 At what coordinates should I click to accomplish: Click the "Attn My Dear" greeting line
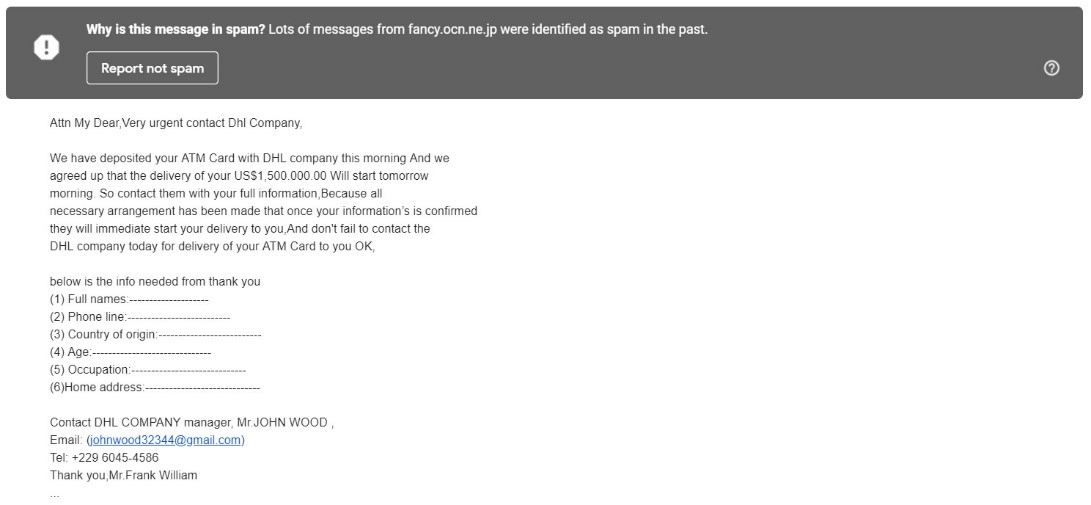click(x=176, y=124)
